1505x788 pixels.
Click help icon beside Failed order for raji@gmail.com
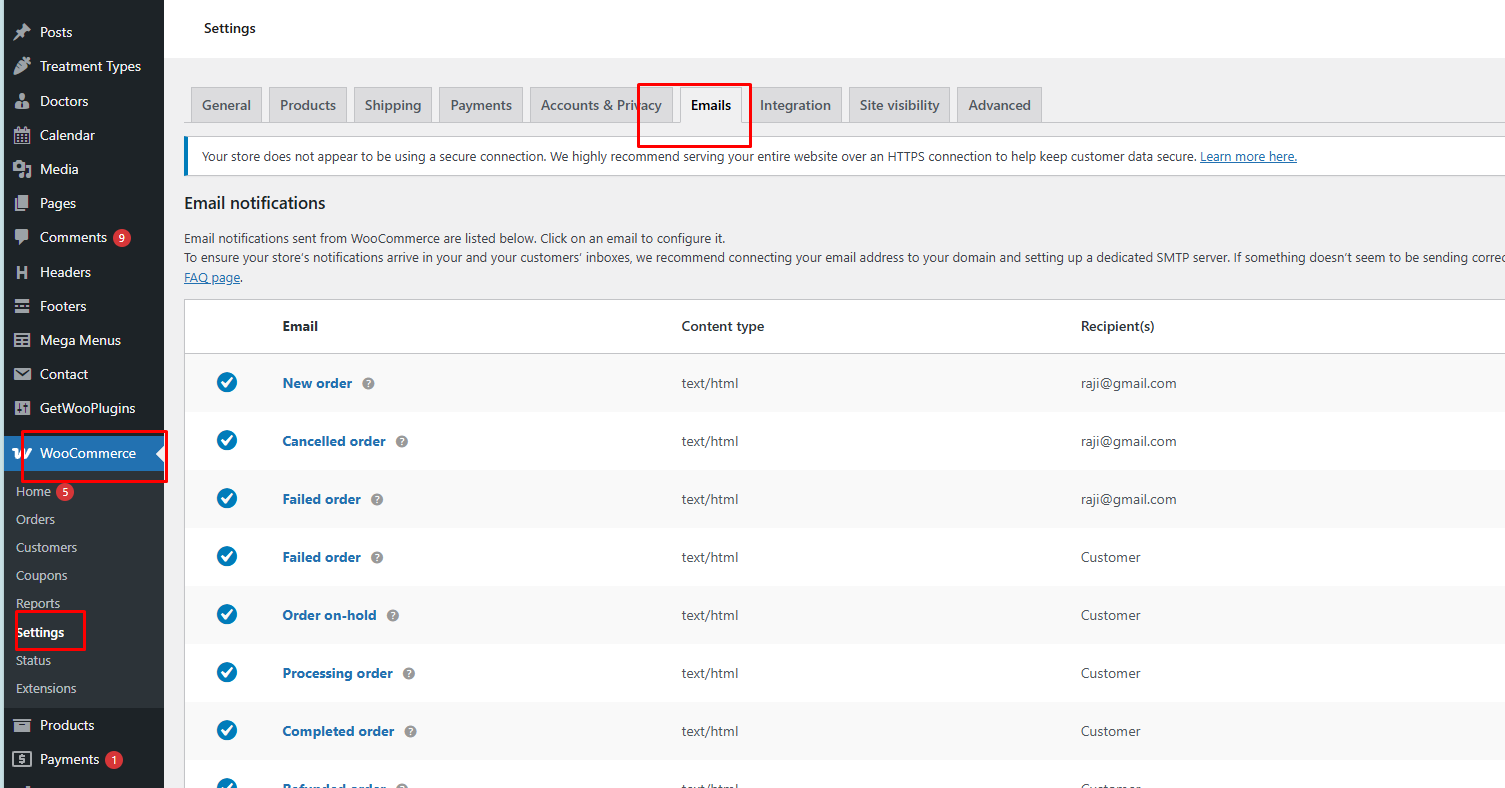click(377, 499)
